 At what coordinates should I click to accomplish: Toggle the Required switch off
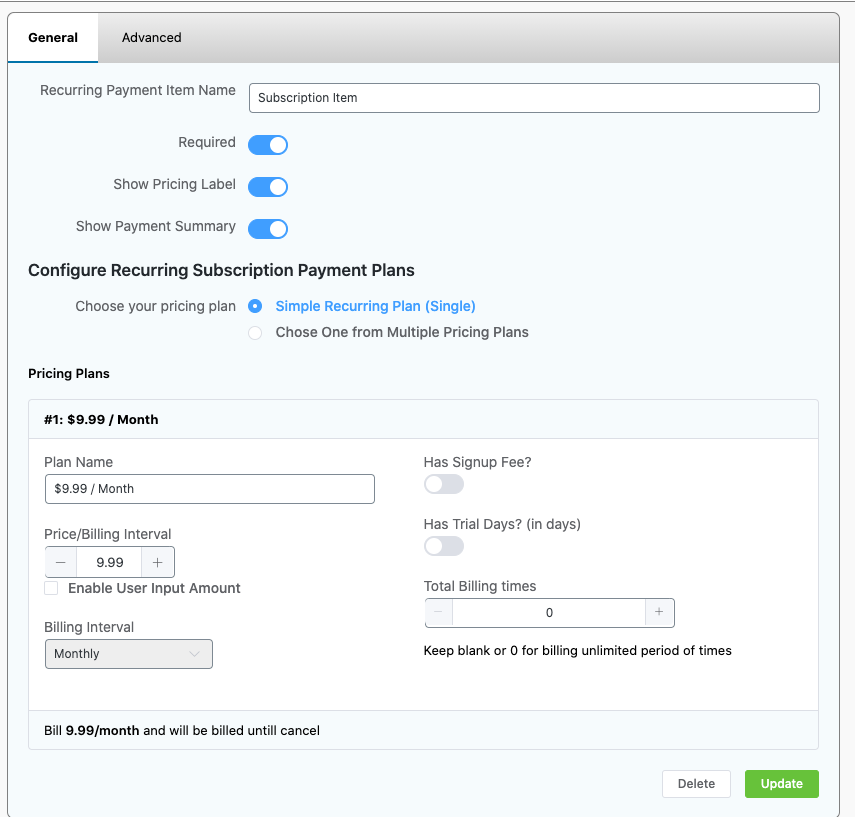[x=268, y=145]
